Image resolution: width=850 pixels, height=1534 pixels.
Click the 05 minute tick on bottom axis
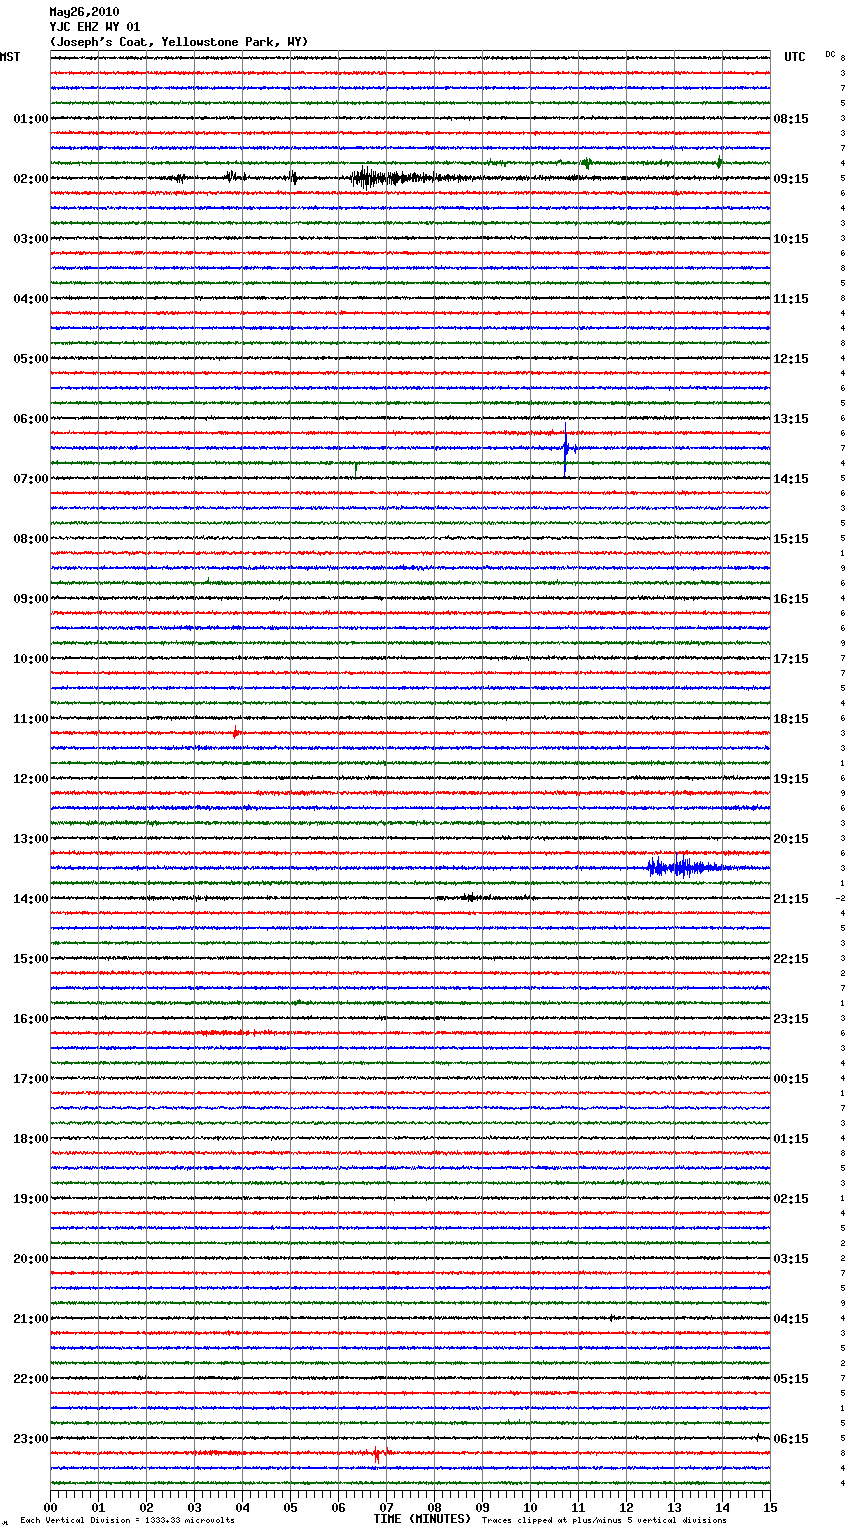290,1507
